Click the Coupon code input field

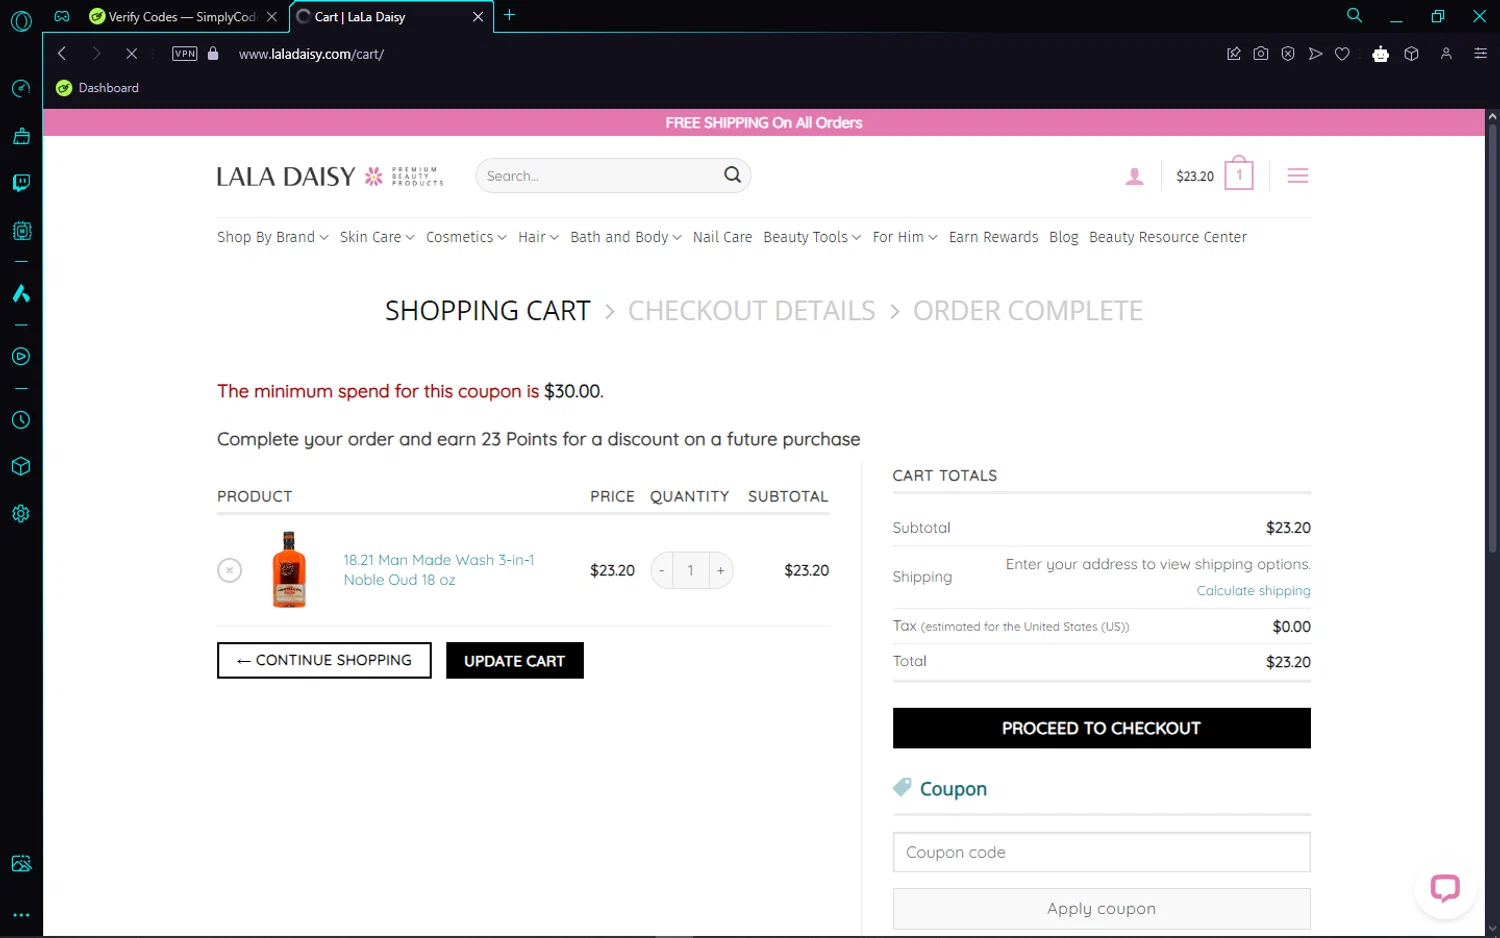tap(1101, 852)
